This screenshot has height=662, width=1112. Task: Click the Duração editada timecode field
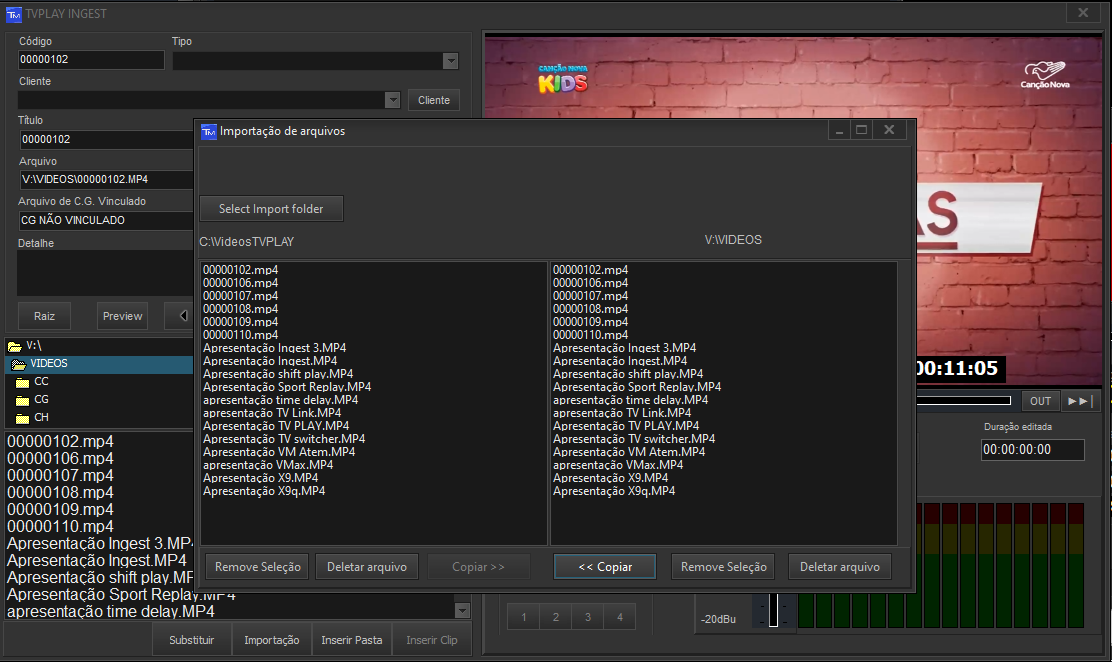click(x=1031, y=450)
